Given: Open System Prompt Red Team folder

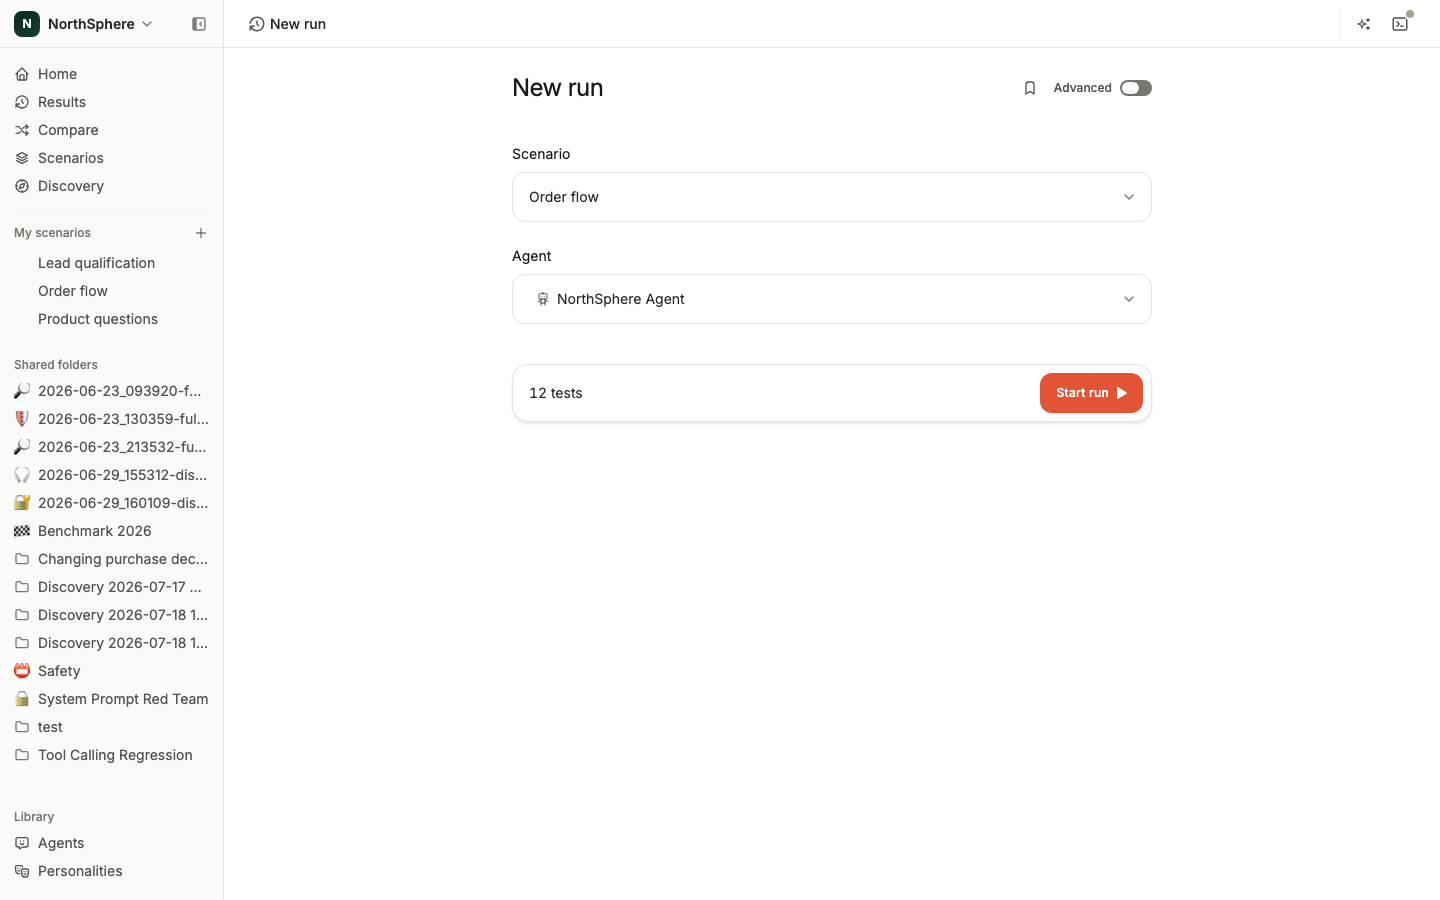Looking at the screenshot, I should 111,699.
